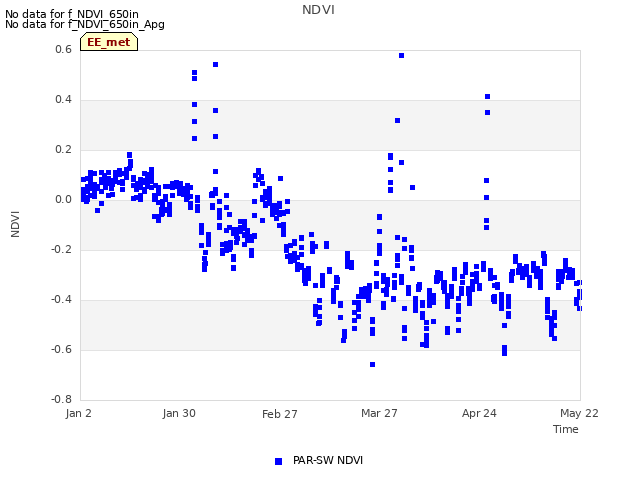This screenshot has width=640, height=480.
Task: Click the Jan 30 x-axis tick label
Action: 179,413
